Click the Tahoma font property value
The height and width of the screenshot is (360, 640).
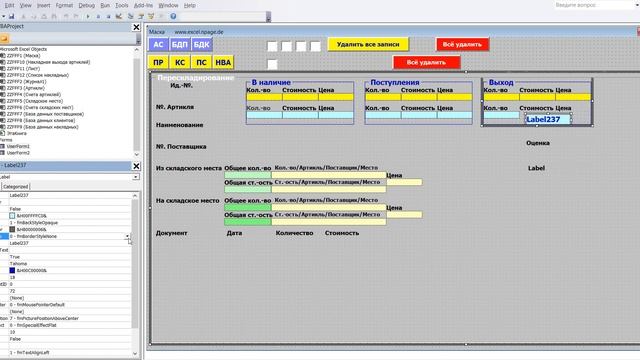coord(18,264)
